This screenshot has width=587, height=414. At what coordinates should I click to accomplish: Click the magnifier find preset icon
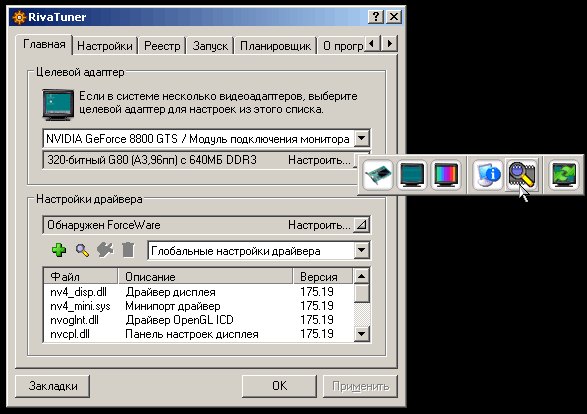[82, 250]
